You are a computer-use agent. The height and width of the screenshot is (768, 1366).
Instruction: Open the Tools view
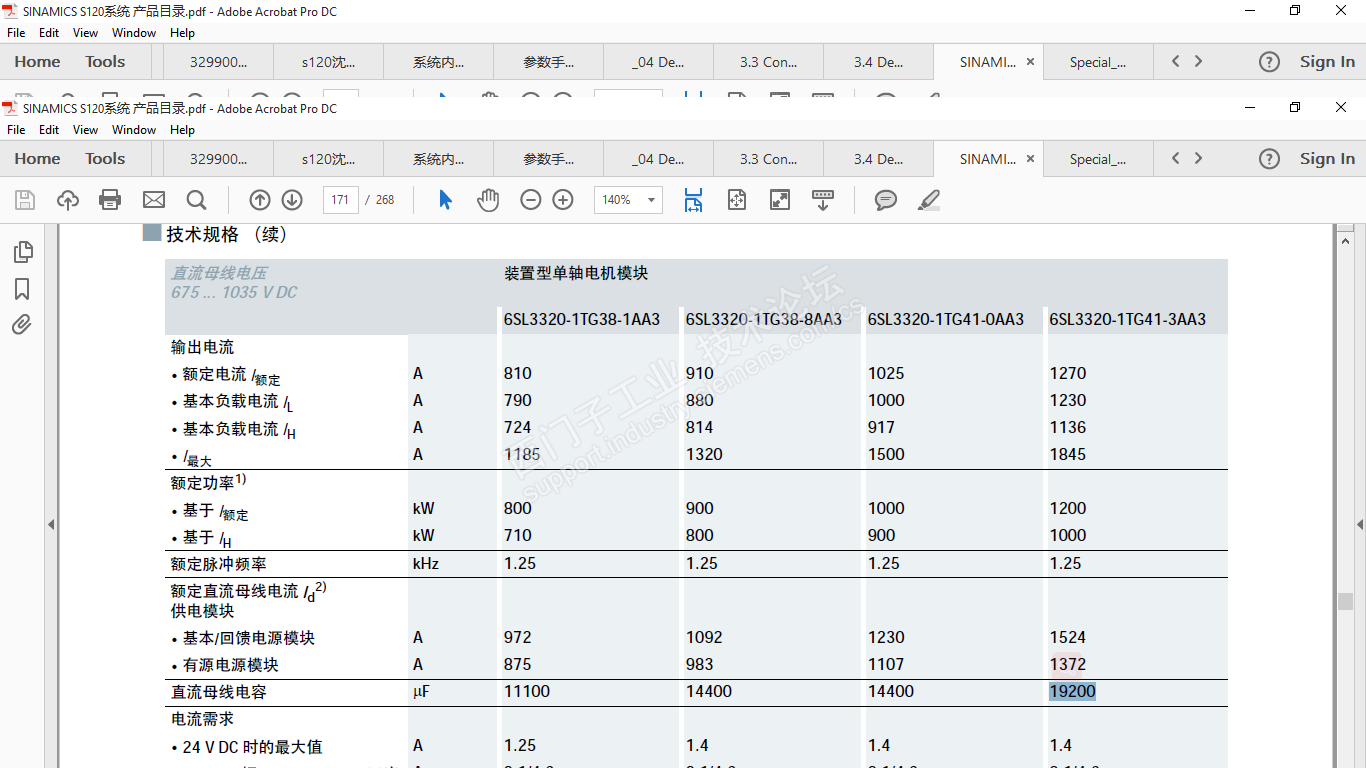point(105,159)
